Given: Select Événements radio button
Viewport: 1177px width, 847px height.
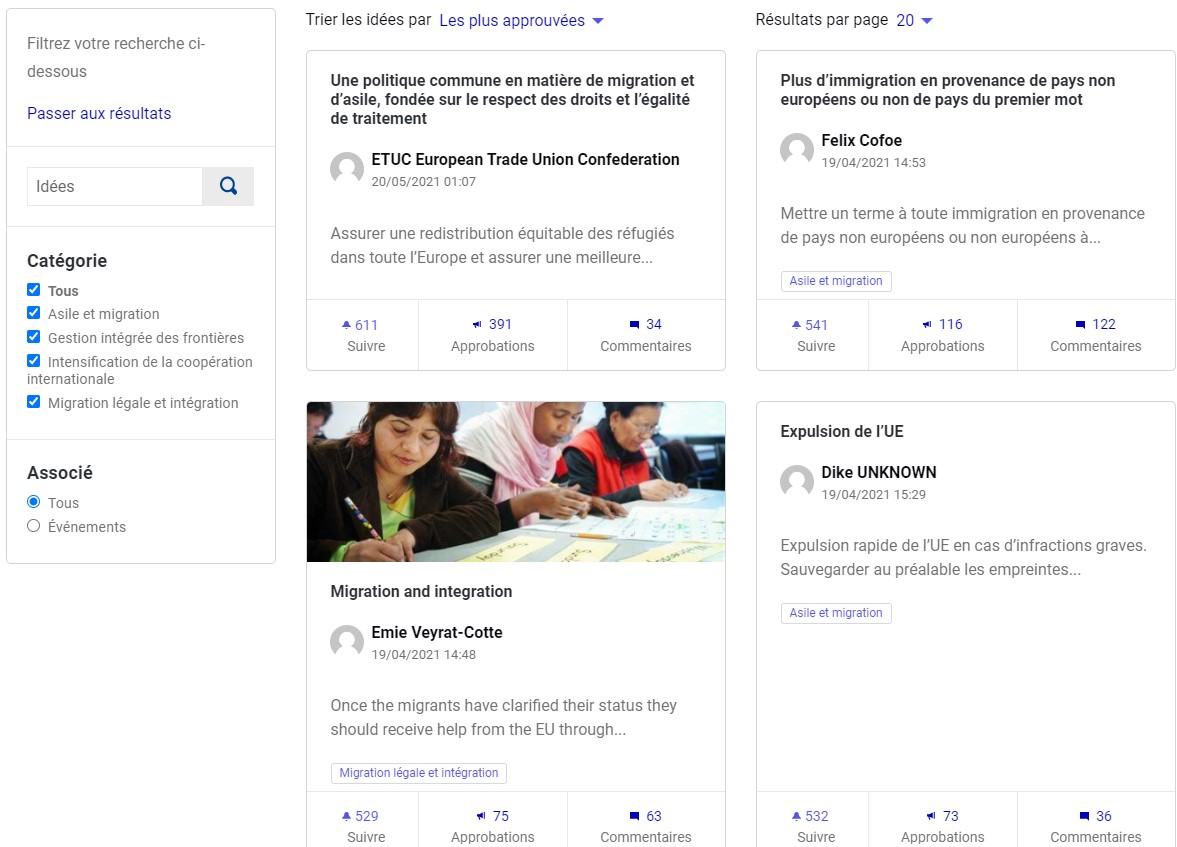Looking at the screenshot, I should 34,526.
